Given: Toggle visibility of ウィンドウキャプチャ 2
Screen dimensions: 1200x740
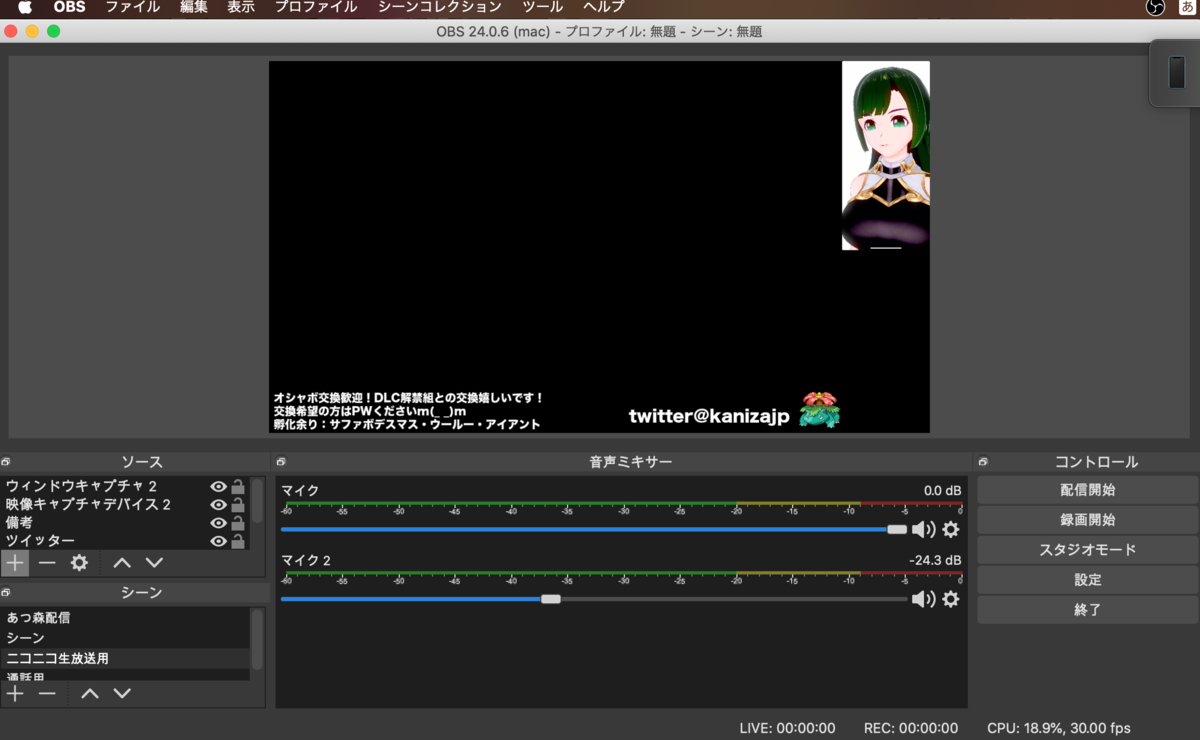Looking at the screenshot, I should point(218,487).
